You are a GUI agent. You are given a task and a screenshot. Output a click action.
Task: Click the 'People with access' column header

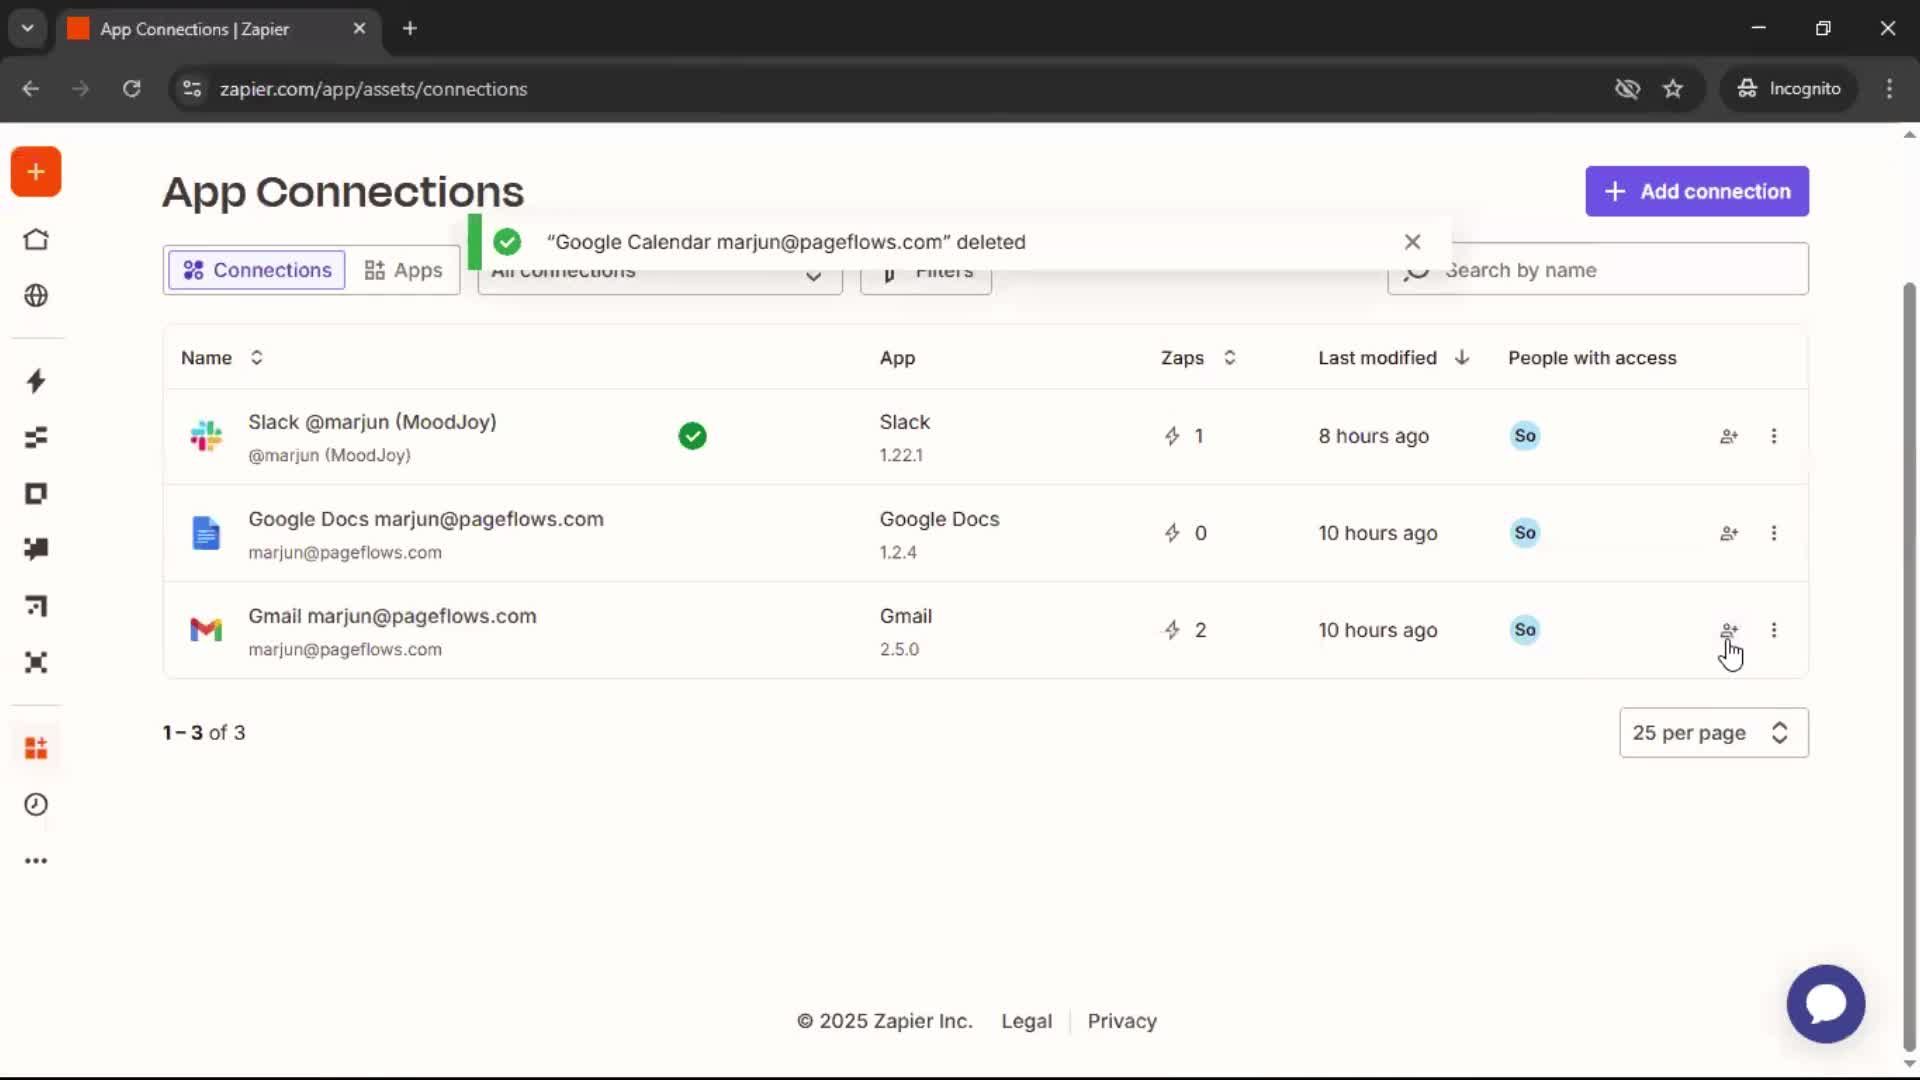[x=1592, y=358]
